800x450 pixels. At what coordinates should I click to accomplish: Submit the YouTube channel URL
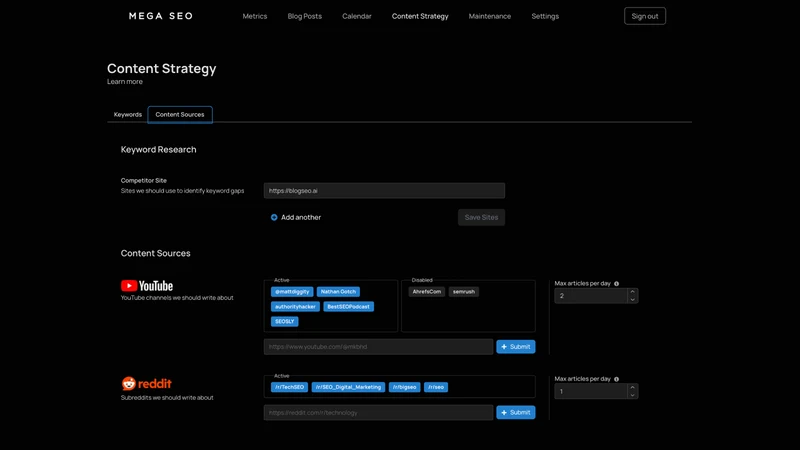click(x=516, y=347)
